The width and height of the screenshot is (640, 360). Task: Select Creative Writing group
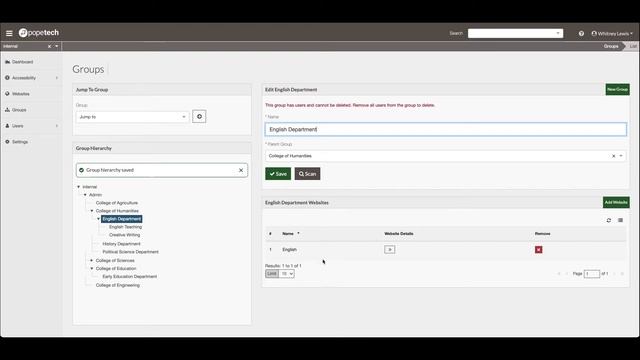(x=124, y=235)
